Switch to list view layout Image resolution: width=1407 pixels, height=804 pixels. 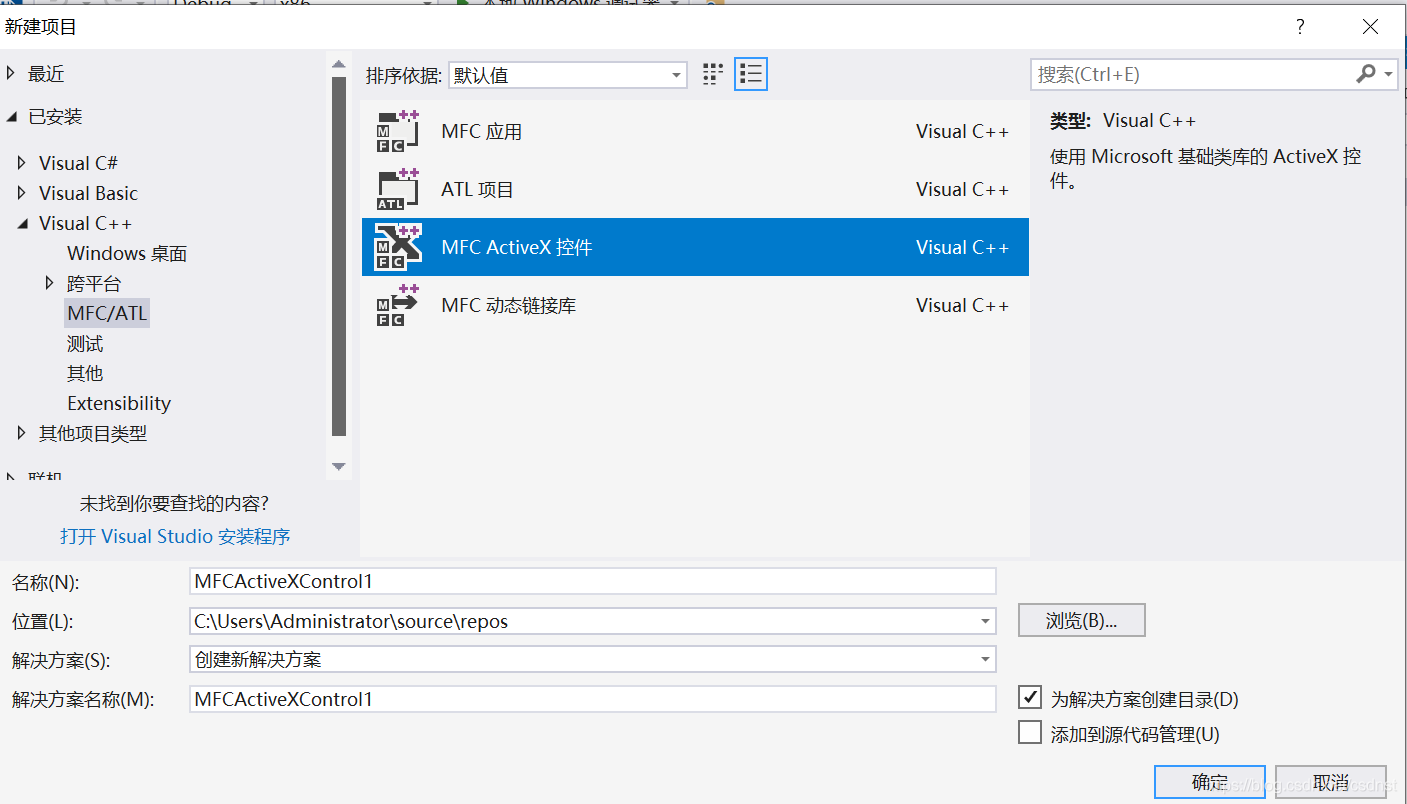click(x=751, y=74)
